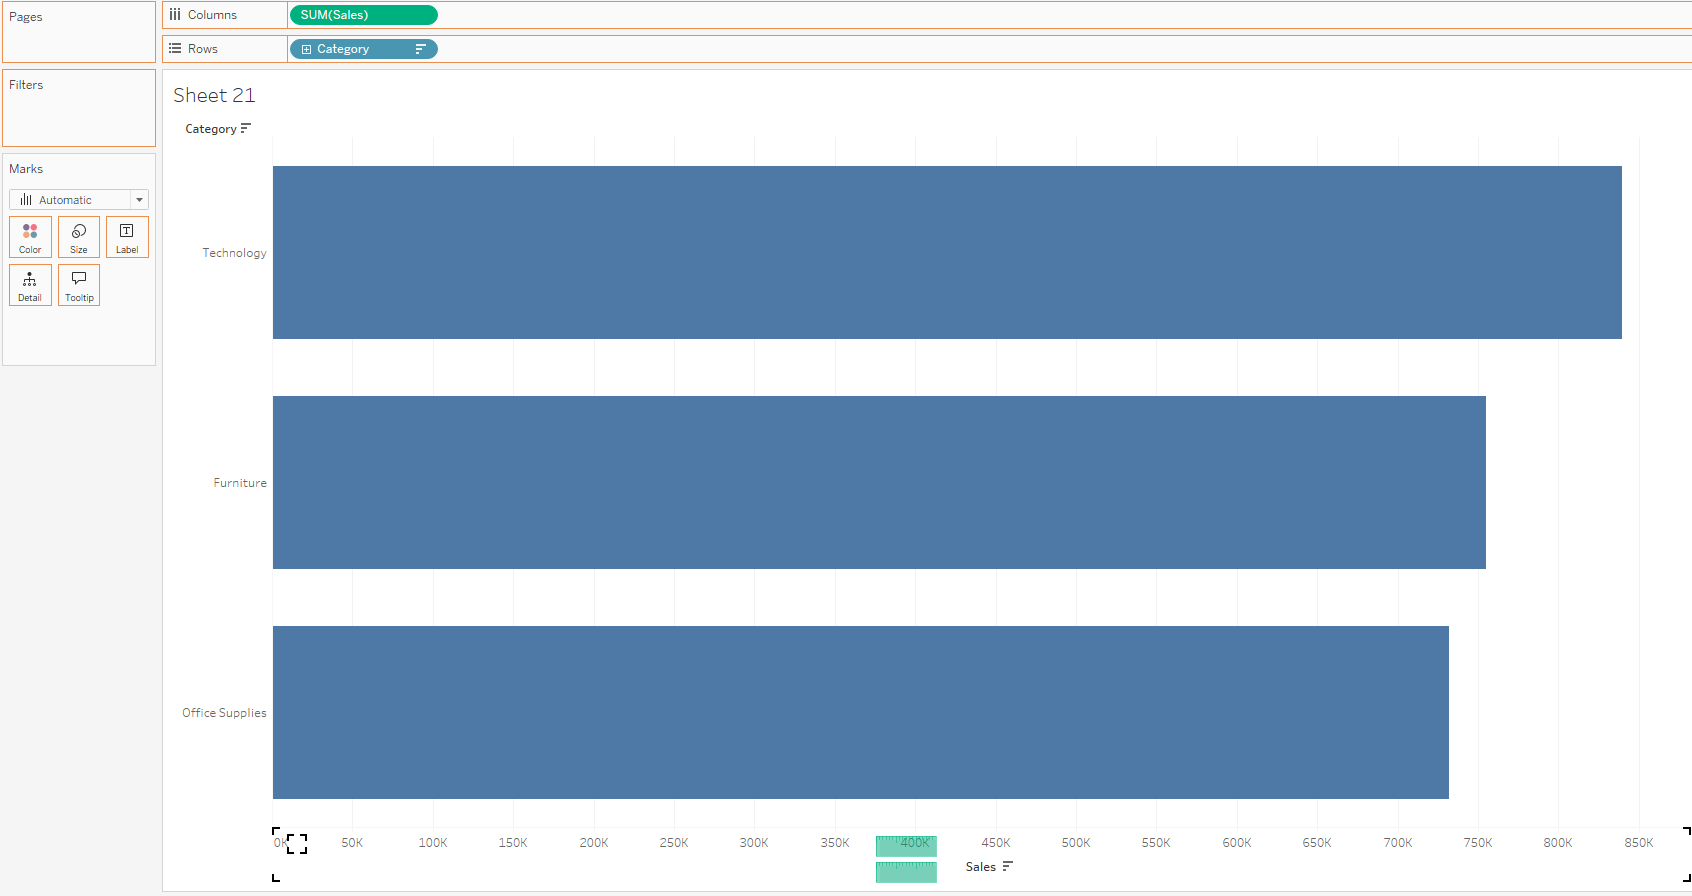This screenshot has width=1692, height=896.
Task: Open the Size marks card
Action: point(79,238)
